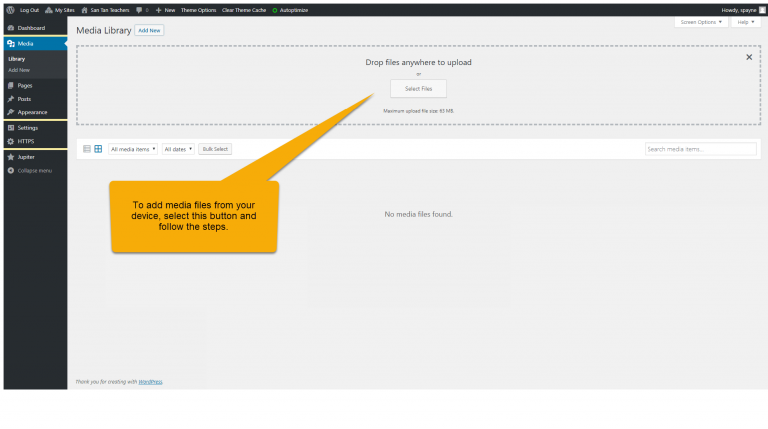
Task: Click the "Drop files anywhere to upload" text
Action: (418, 62)
